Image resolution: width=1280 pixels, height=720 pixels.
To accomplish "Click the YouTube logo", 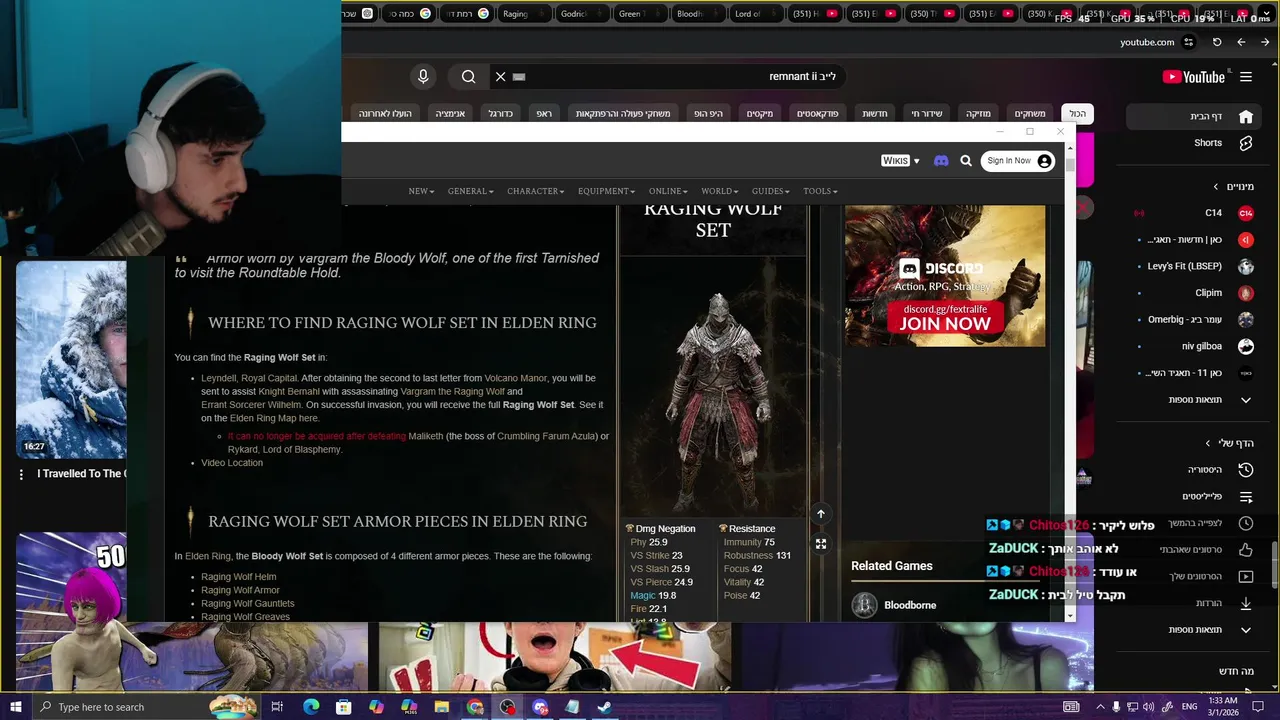I will pyautogui.click(x=1194, y=77).
